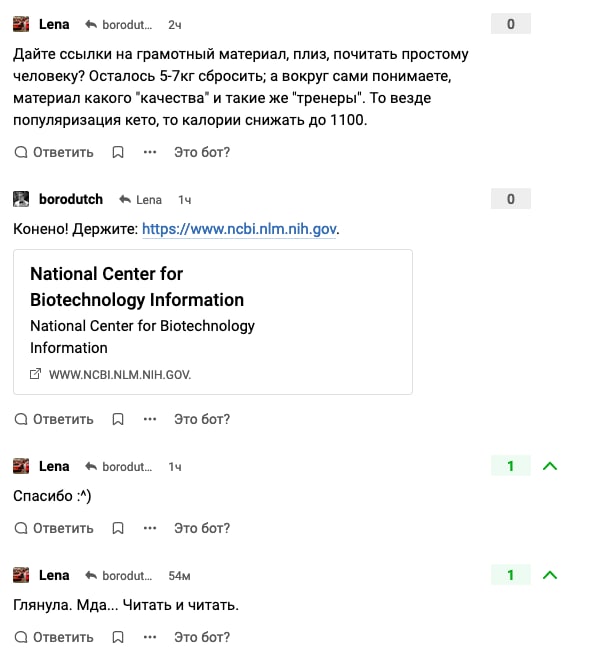Image resolution: width=596 pixels, height=663 pixels.
Task: Open the https://www.ncbi.nlm.nih.gov hyperlink
Action: [x=239, y=229]
